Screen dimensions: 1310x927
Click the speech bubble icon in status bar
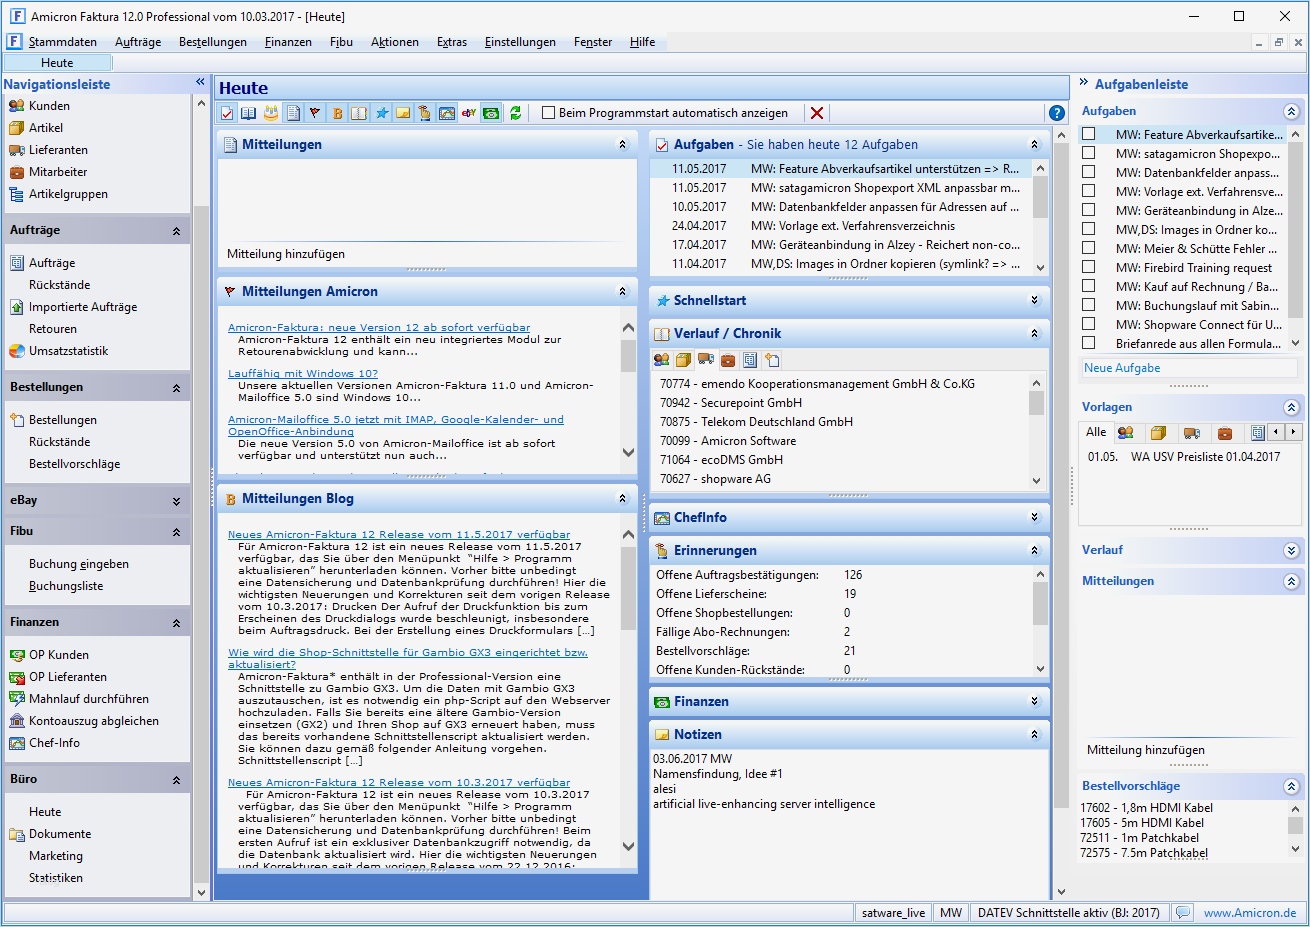(x=1183, y=912)
